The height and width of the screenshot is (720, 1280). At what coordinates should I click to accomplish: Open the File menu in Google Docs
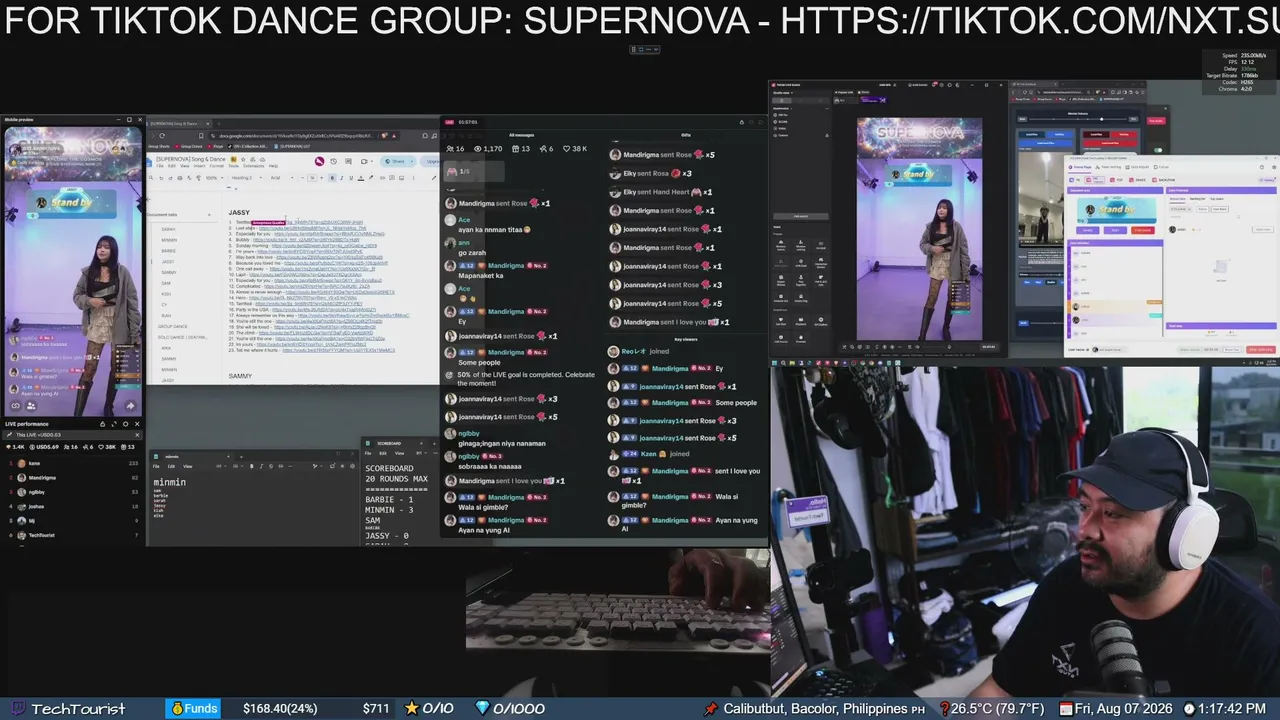pos(161,166)
